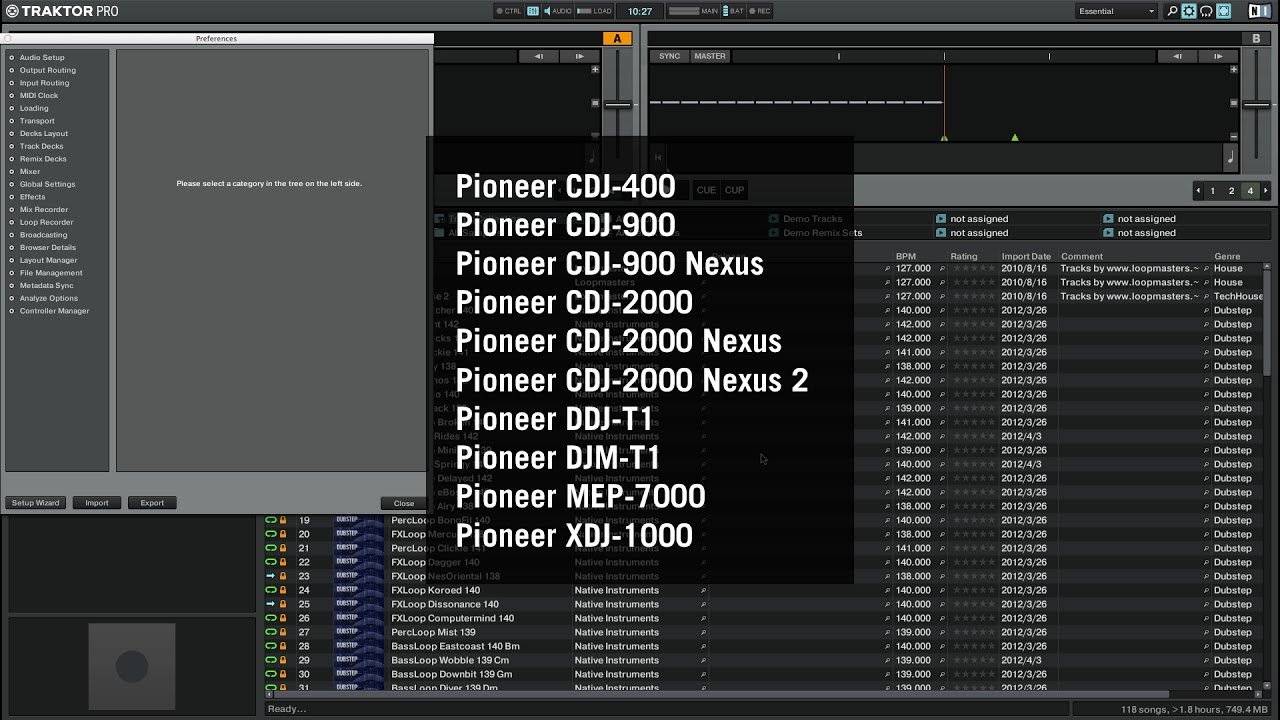The width and height of the screenshot is (1280, 720).
Task: Open Analyze Options preferences category
Action: [49, 298]
